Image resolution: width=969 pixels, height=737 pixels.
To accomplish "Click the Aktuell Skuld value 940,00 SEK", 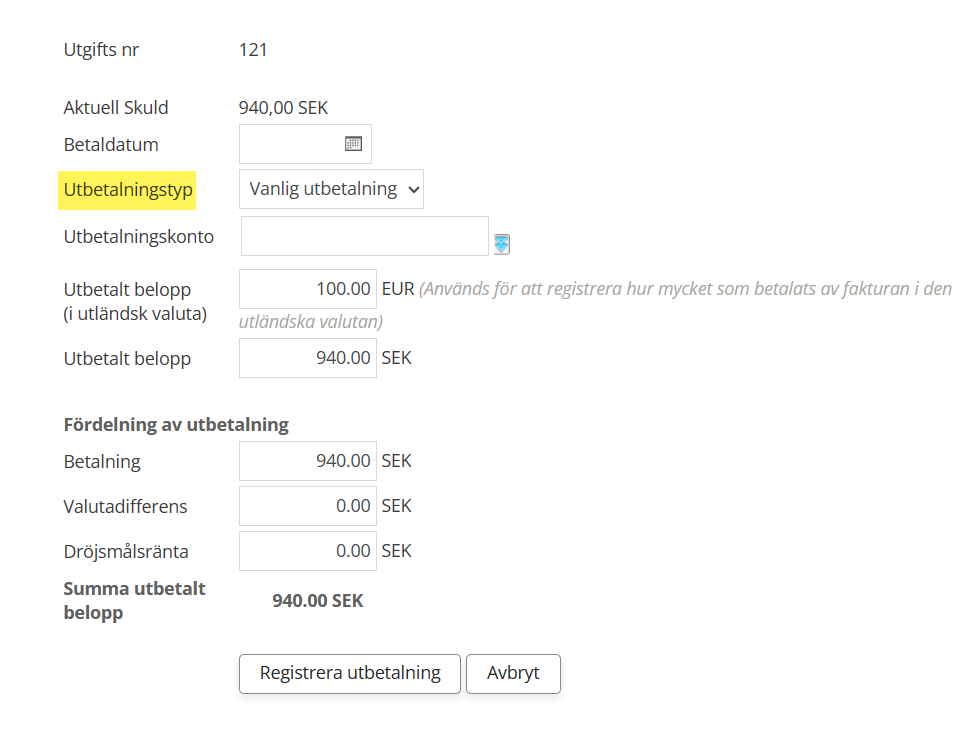I will [283, 108].
